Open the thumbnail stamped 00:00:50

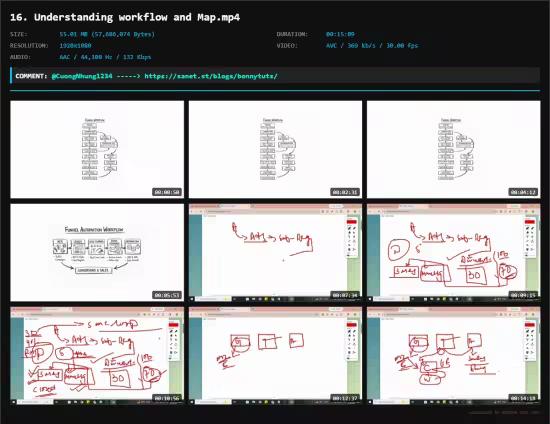coord(97,149)
